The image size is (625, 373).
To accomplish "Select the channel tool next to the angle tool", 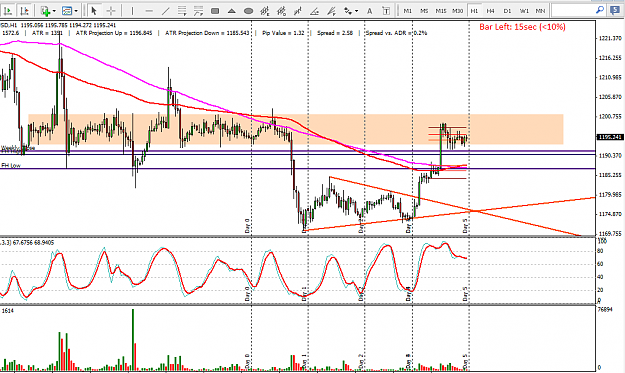I will 298,11.
